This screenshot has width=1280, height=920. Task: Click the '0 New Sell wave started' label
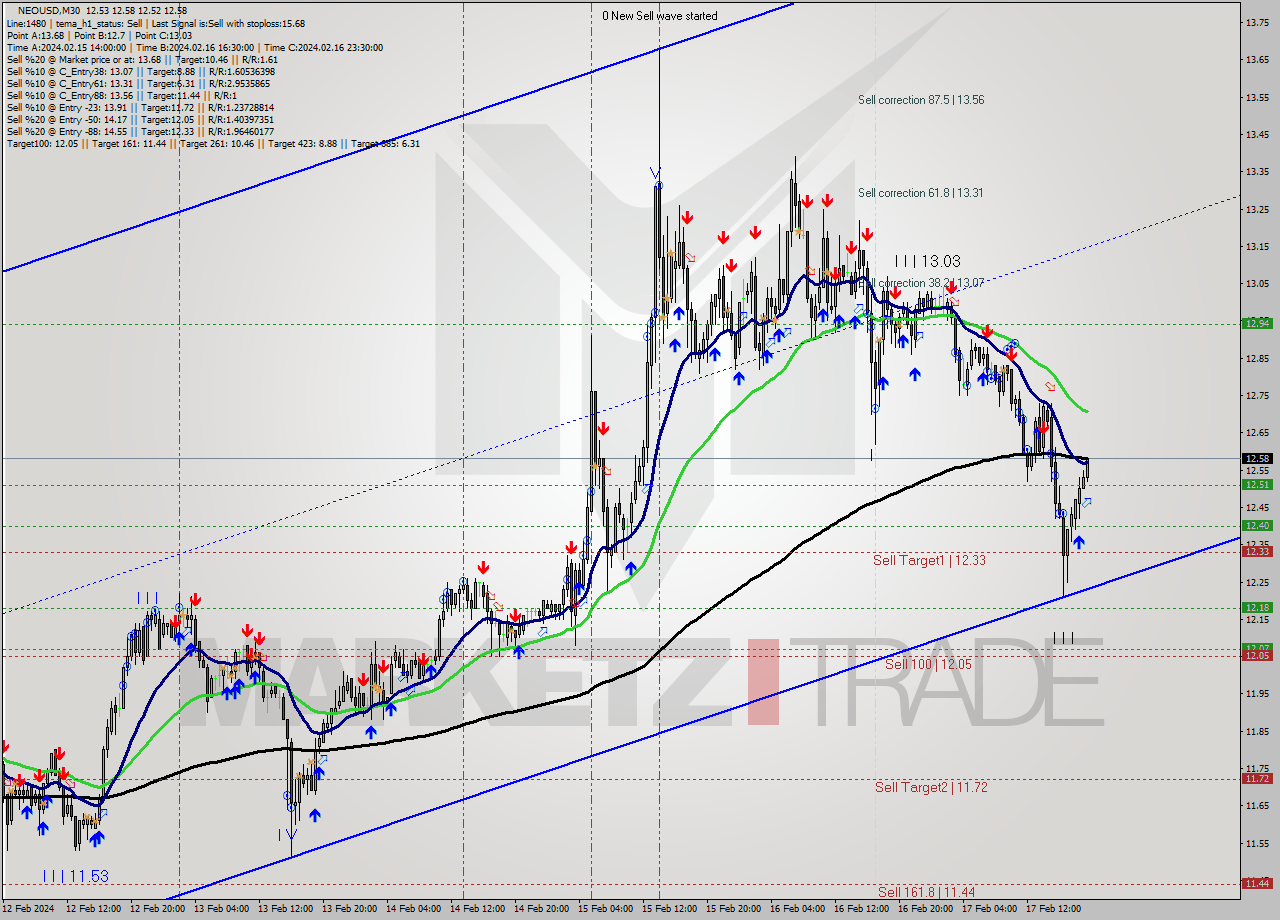(x=659, y=16)
